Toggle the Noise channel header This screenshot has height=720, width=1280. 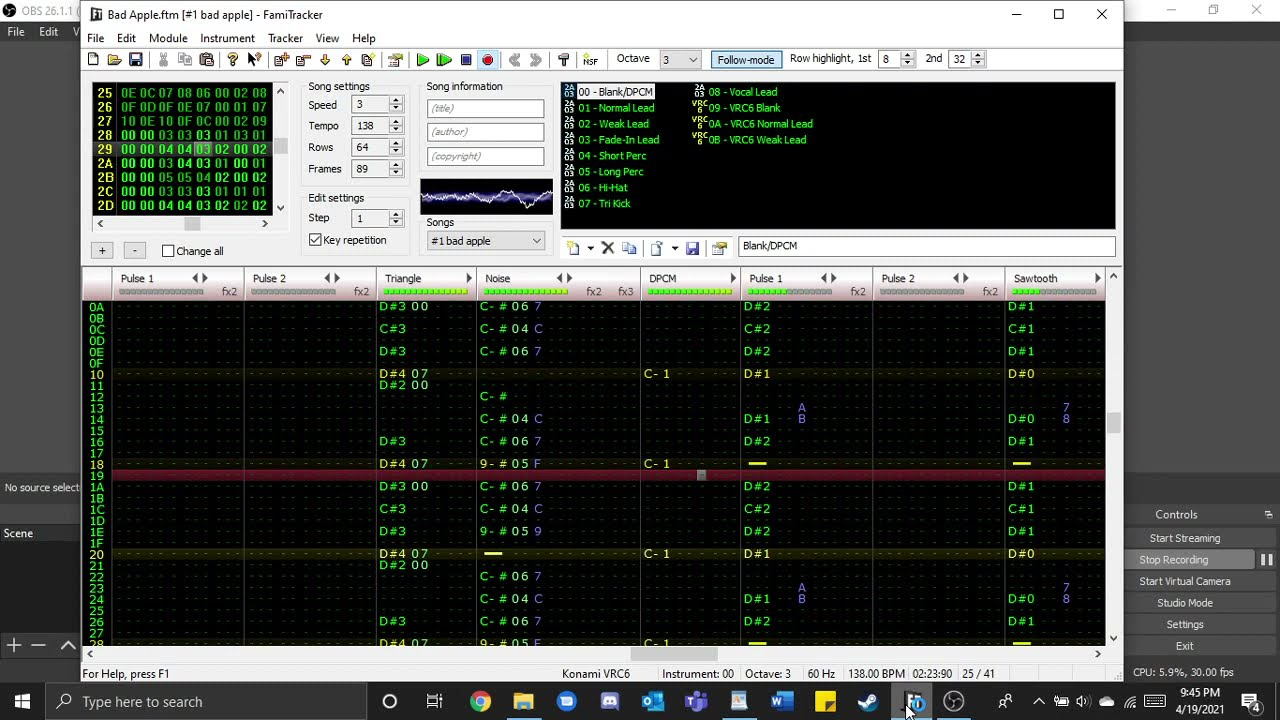coord(497,279)
